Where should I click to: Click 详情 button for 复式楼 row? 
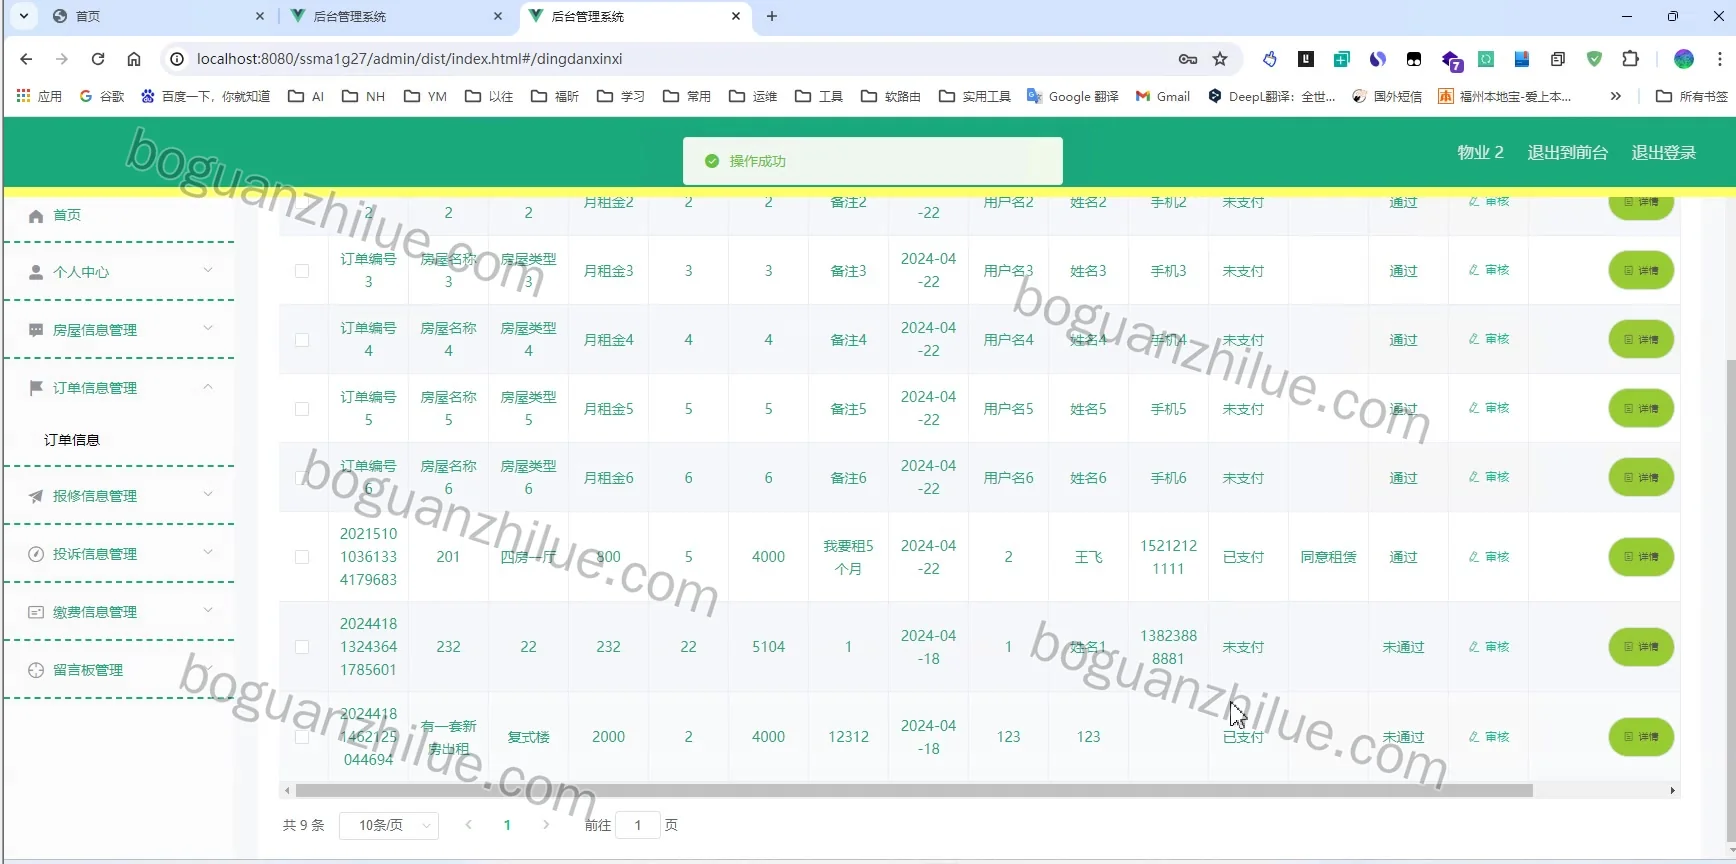tap(1641, 737)
